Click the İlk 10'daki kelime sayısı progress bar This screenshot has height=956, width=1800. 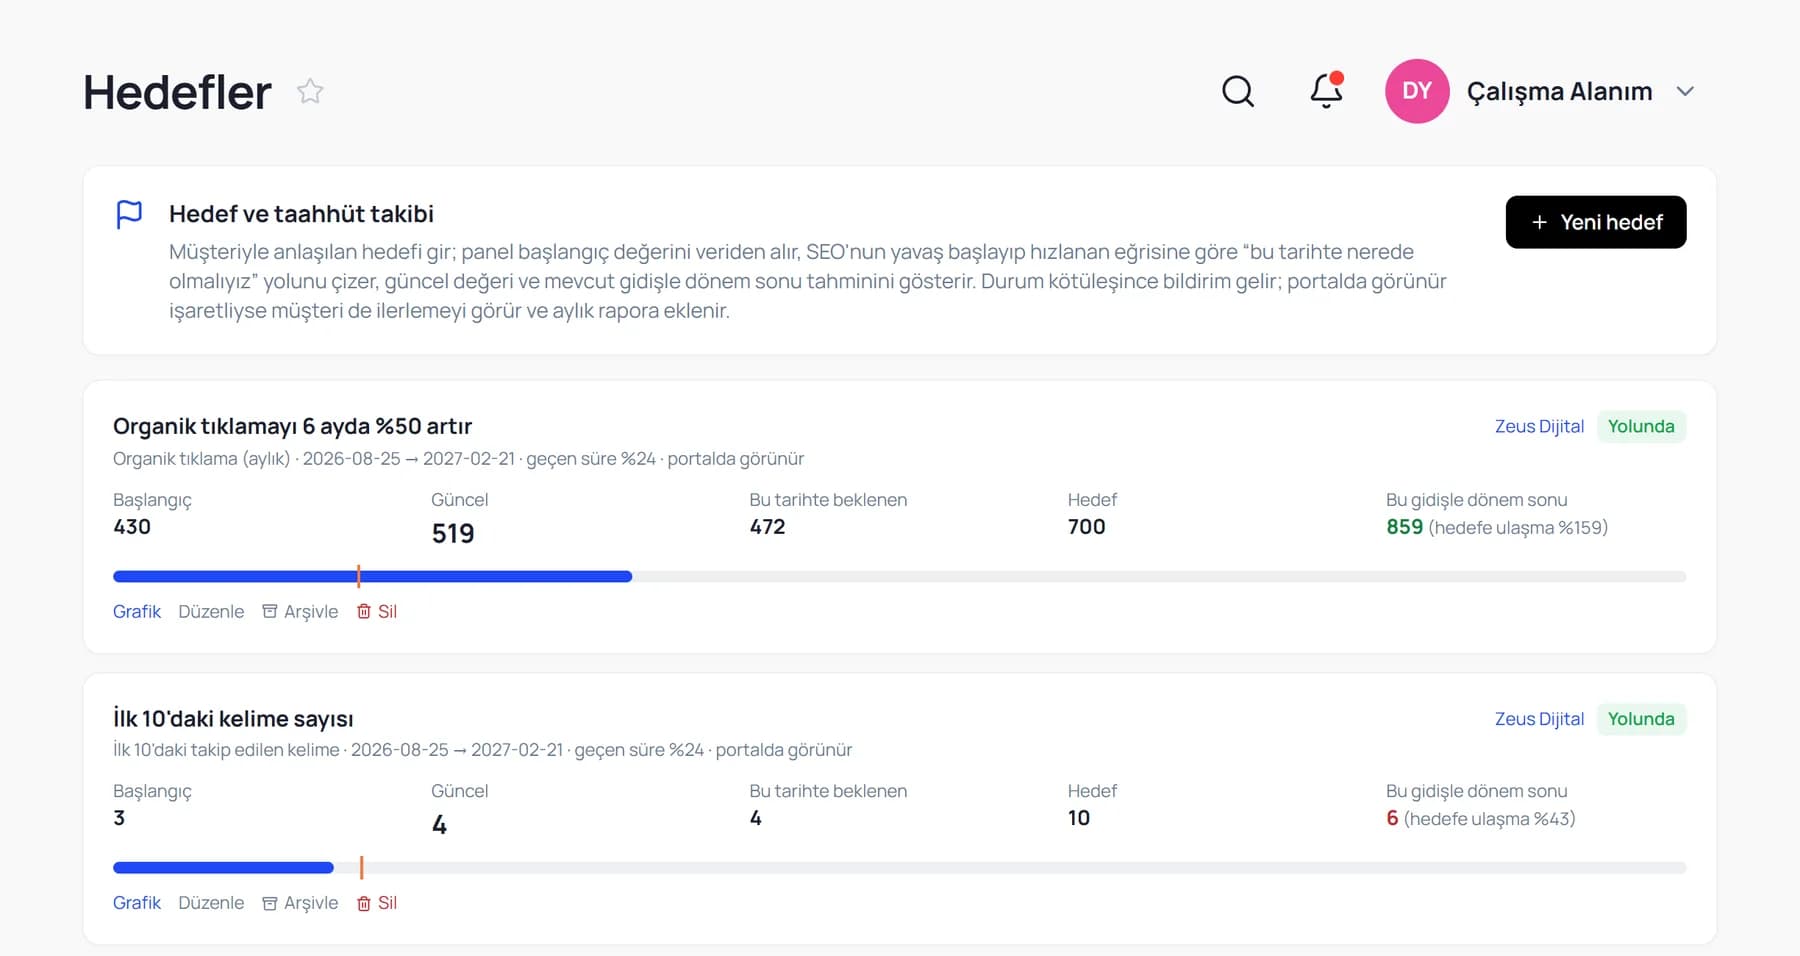coord(900,868)
